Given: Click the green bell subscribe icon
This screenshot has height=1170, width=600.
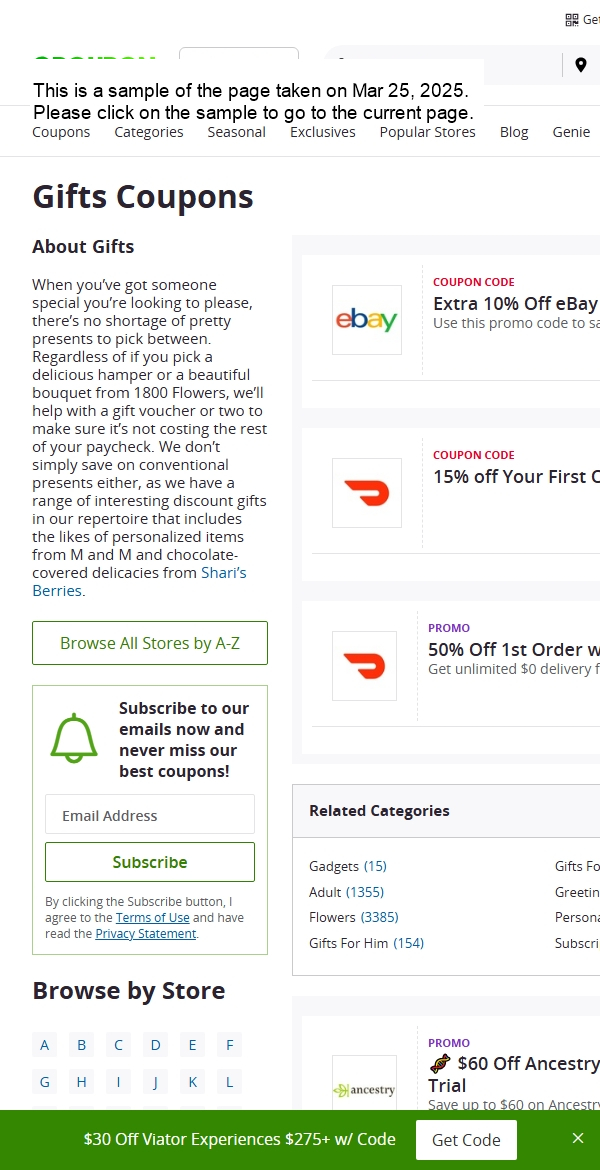Looking at the screenshot, I should click(74, 738).
